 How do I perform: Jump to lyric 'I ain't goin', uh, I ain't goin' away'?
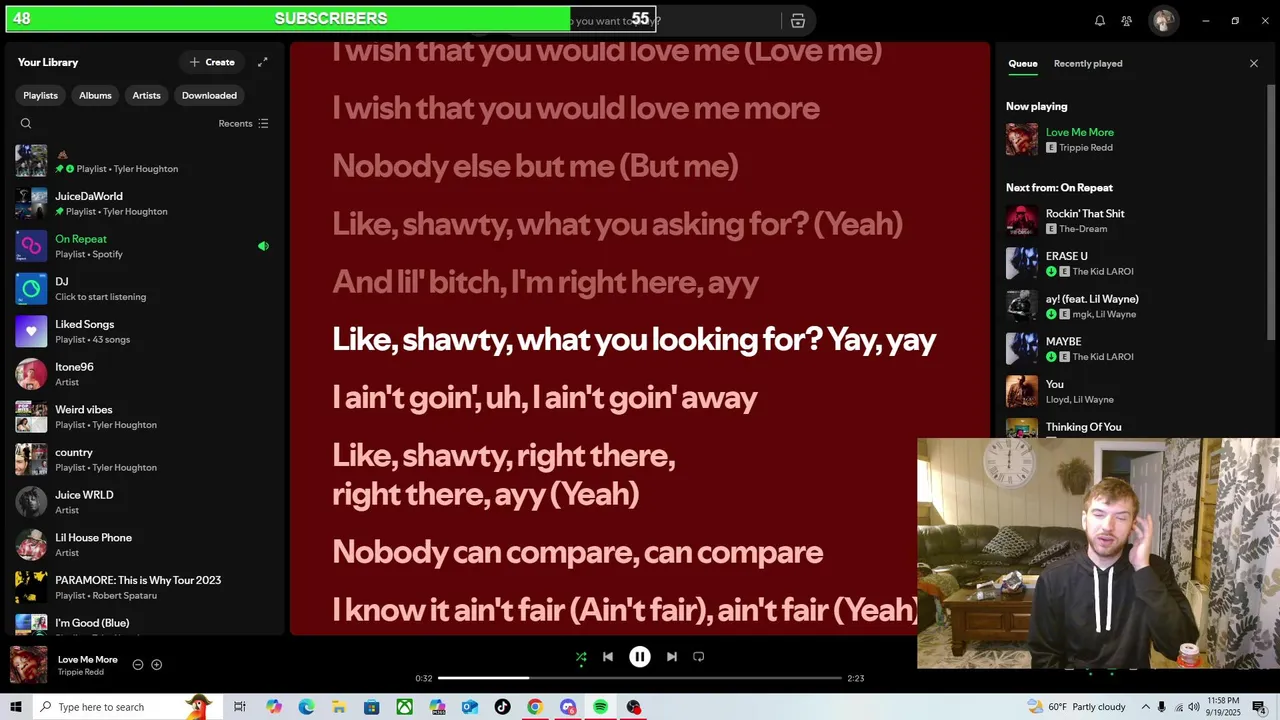click(x=545, y=398)
